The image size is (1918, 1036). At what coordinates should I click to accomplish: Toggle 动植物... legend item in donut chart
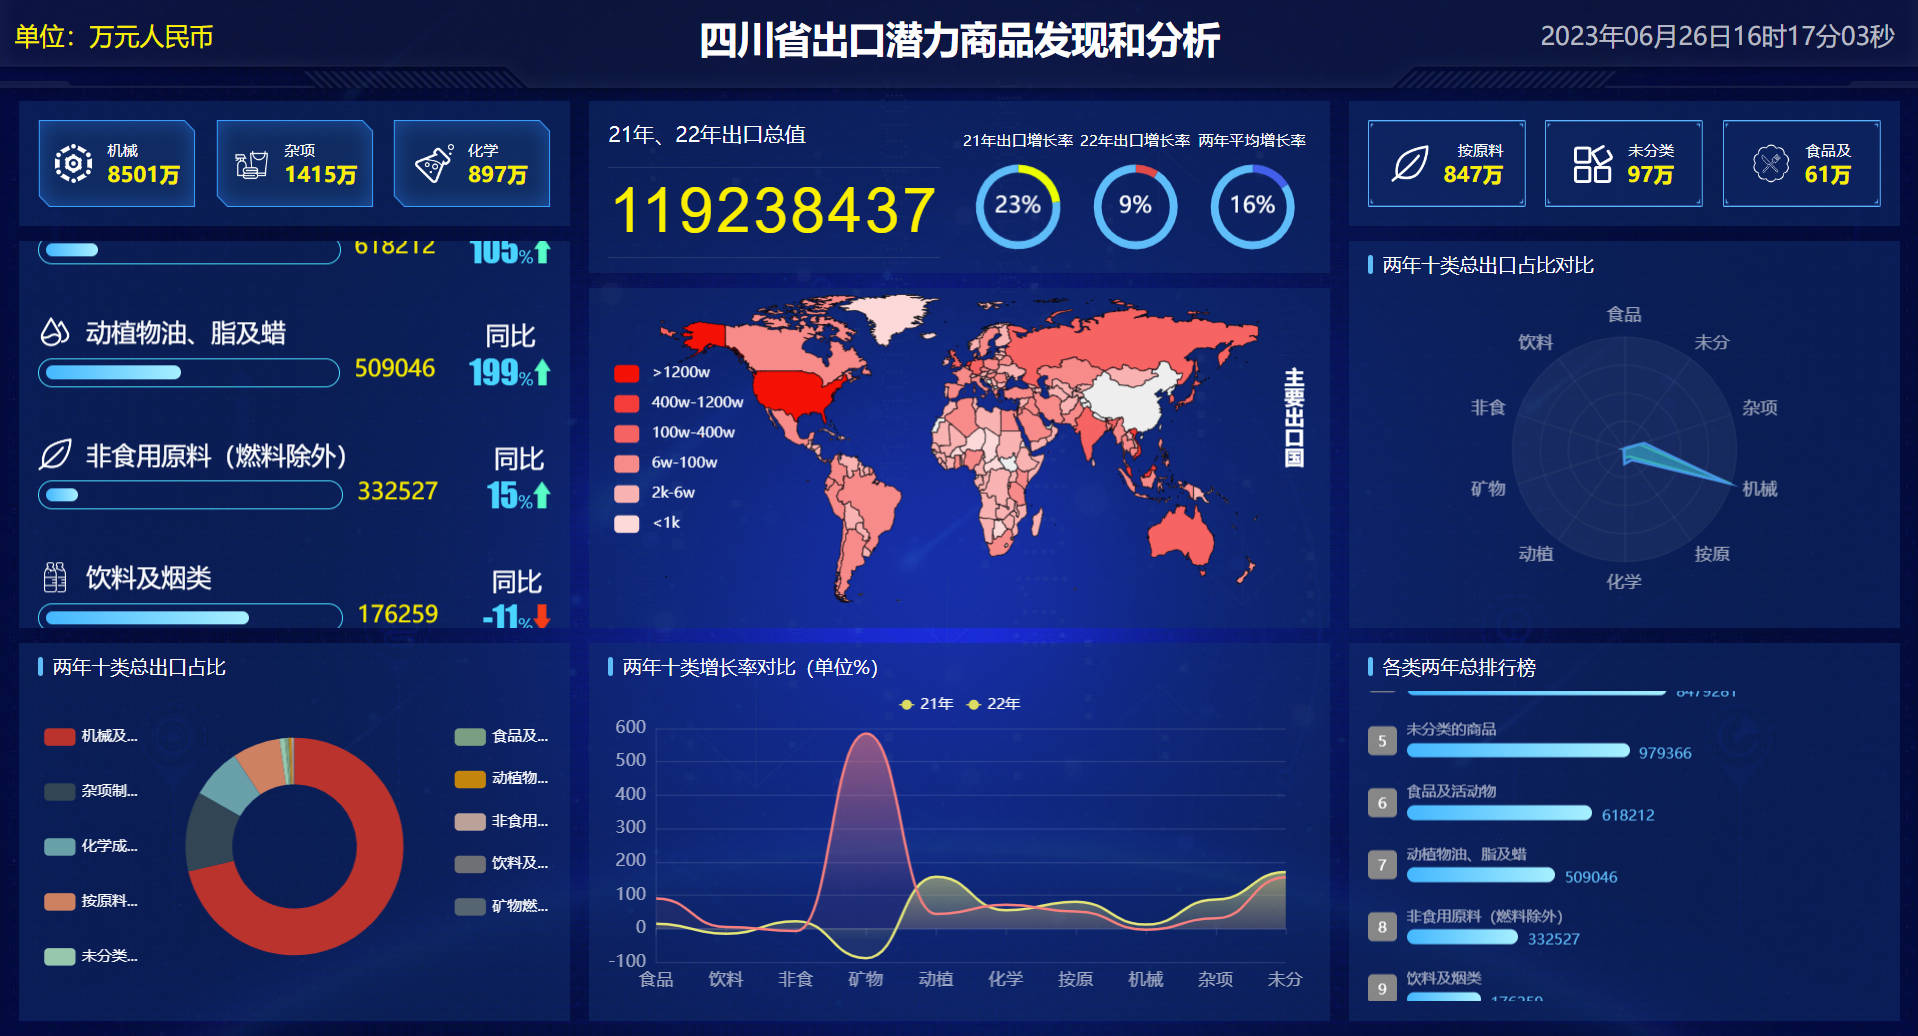click(x=501, y=778)
